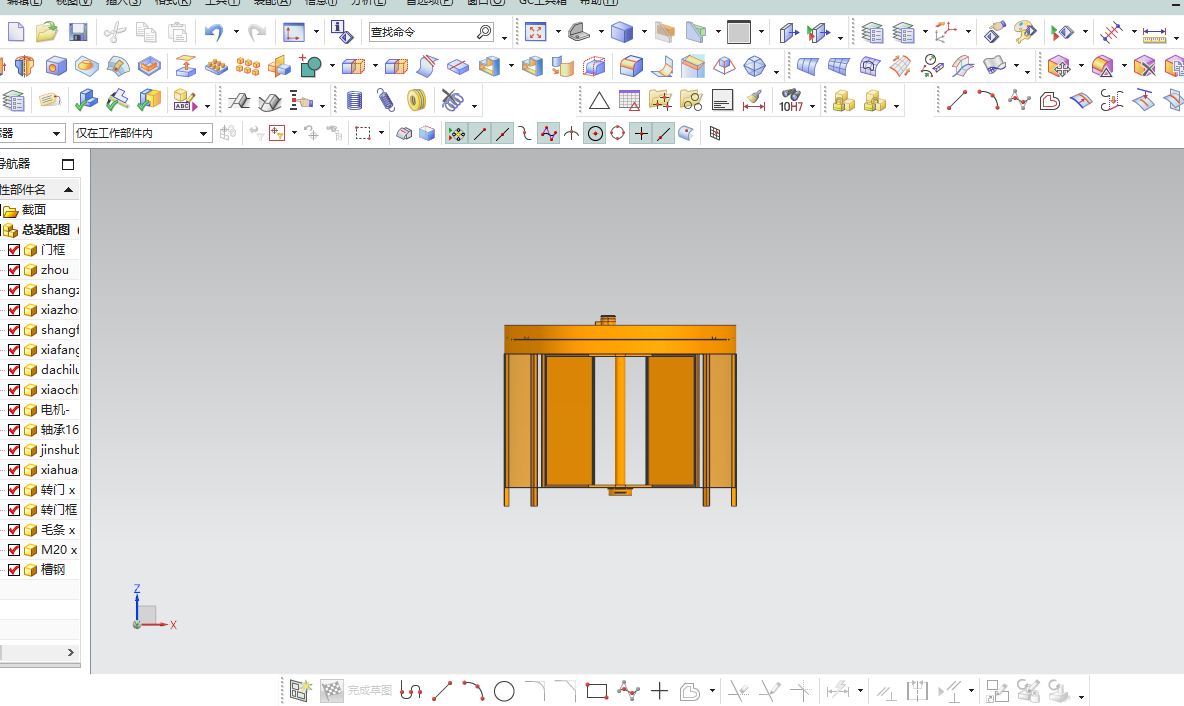Toggle the Enable Snap Point button
Image resolution: width=1184 pixels, height=706 pixels.
[x=456, y=134]
